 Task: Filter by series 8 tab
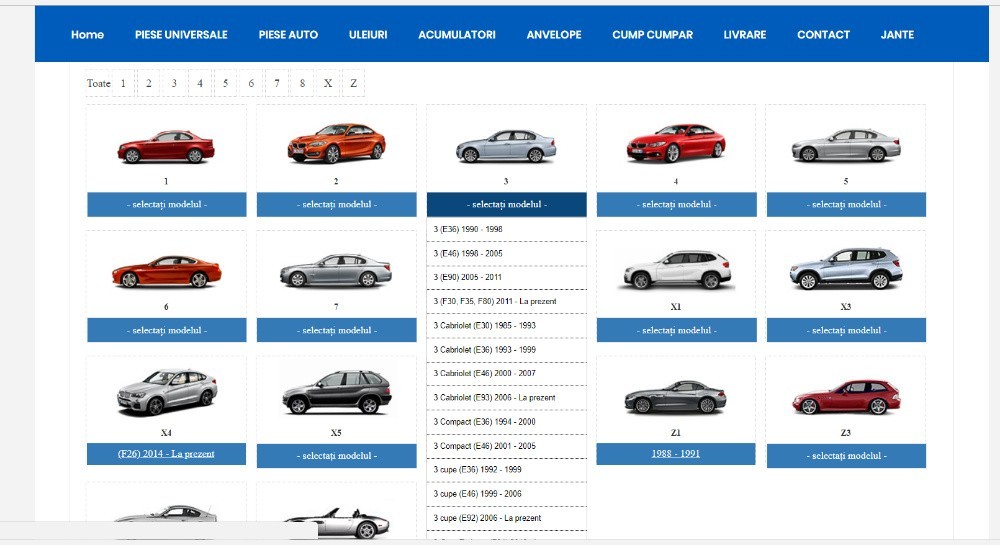[302, 84]
